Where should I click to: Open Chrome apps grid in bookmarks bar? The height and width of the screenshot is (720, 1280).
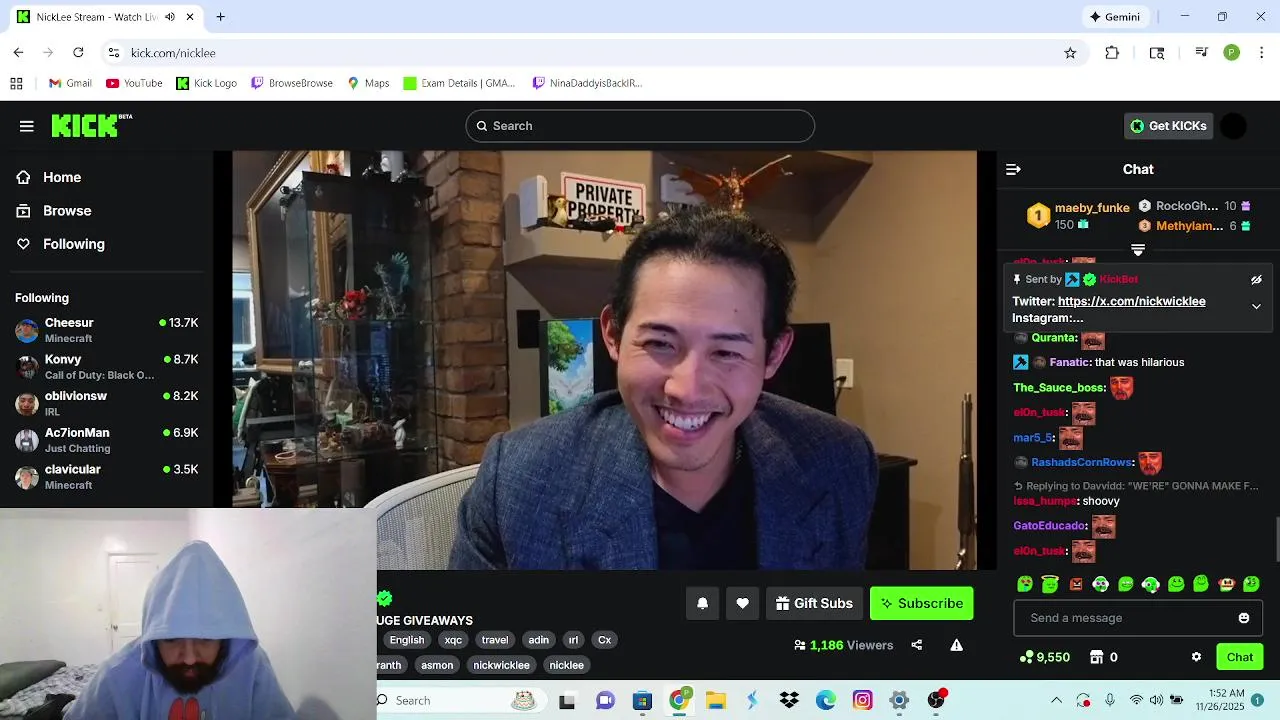(16, 83)
